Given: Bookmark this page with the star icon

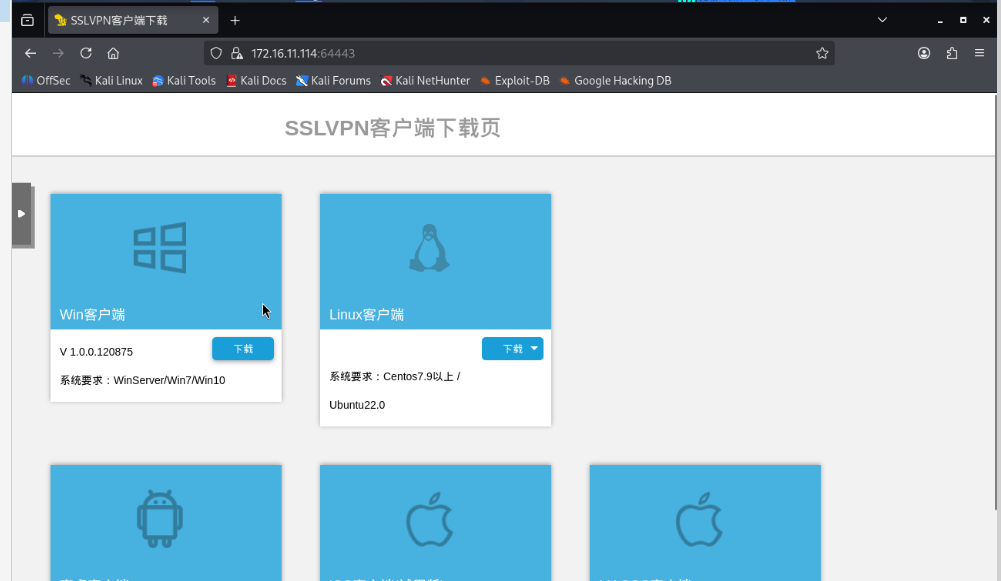Looking at the screenshot, I should (x=822, y=54).
